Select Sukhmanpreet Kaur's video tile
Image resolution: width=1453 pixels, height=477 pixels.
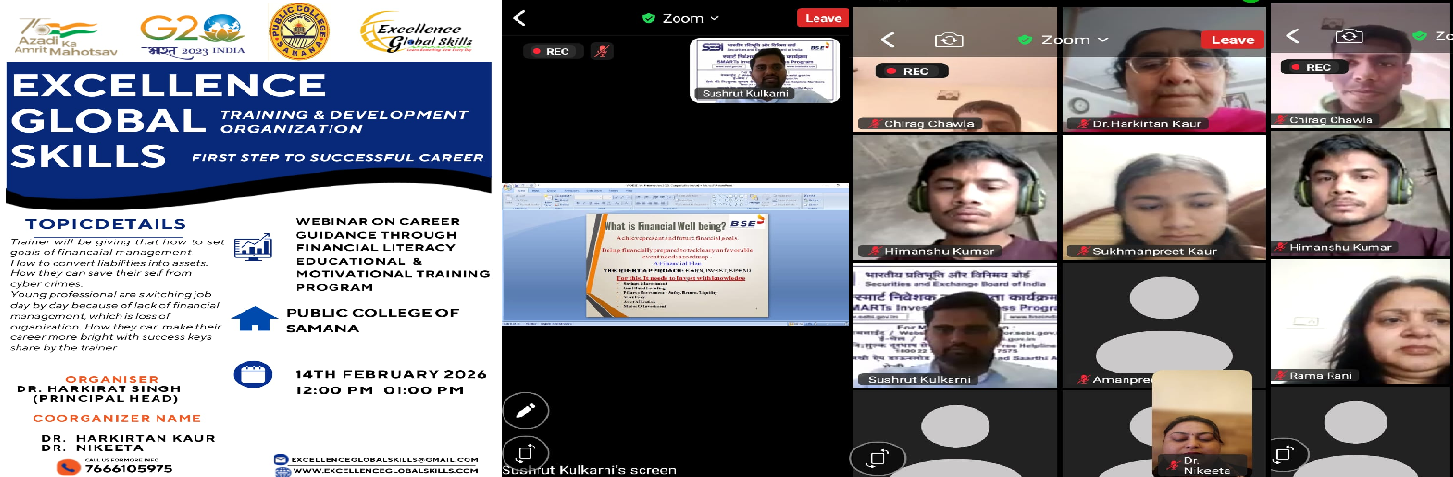click(1162, 197)
